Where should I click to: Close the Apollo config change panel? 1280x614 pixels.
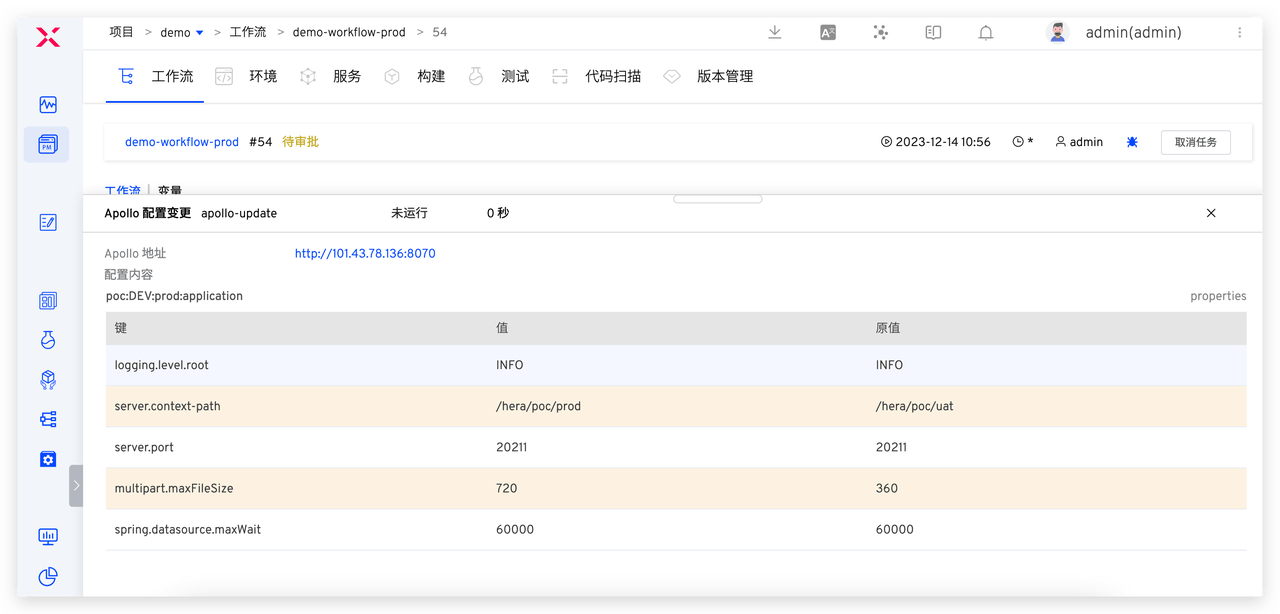coord(1211,213)
